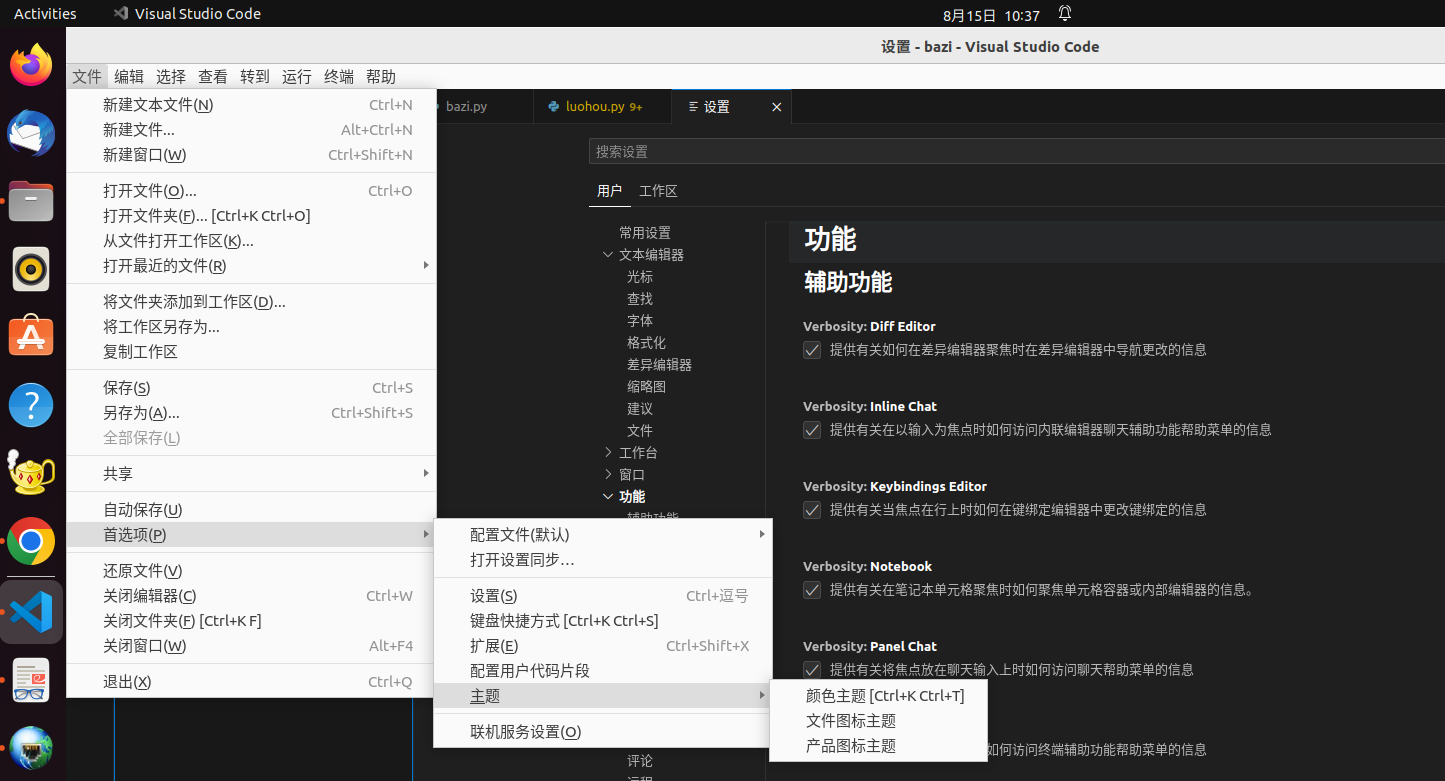This screenshot has width=1445, height=781.
Task: Open the Help dock icon
Action: coord(31,405)
